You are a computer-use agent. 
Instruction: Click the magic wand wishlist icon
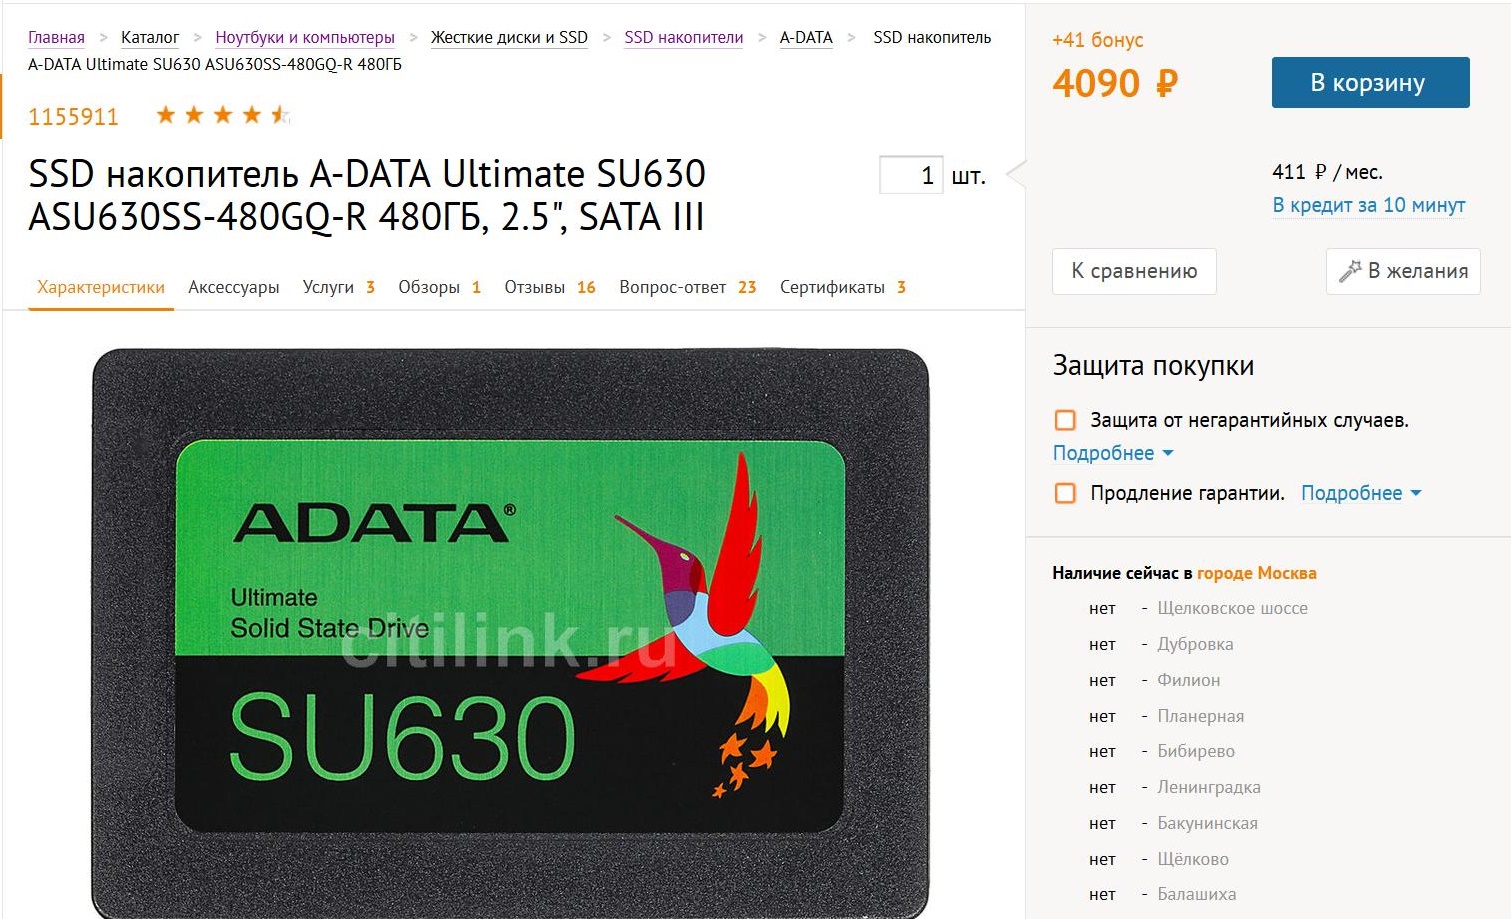tap(1350, 271)
